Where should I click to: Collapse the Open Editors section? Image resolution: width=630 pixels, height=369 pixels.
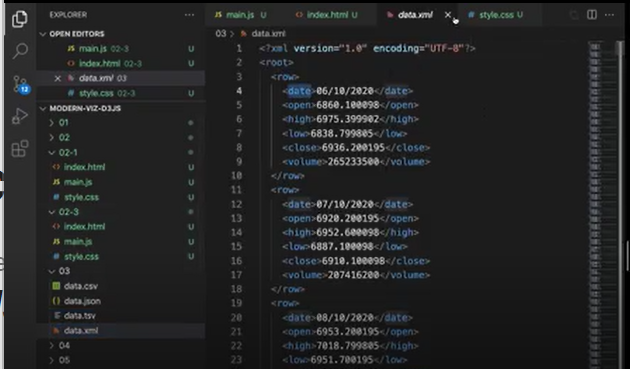(76, 34)
